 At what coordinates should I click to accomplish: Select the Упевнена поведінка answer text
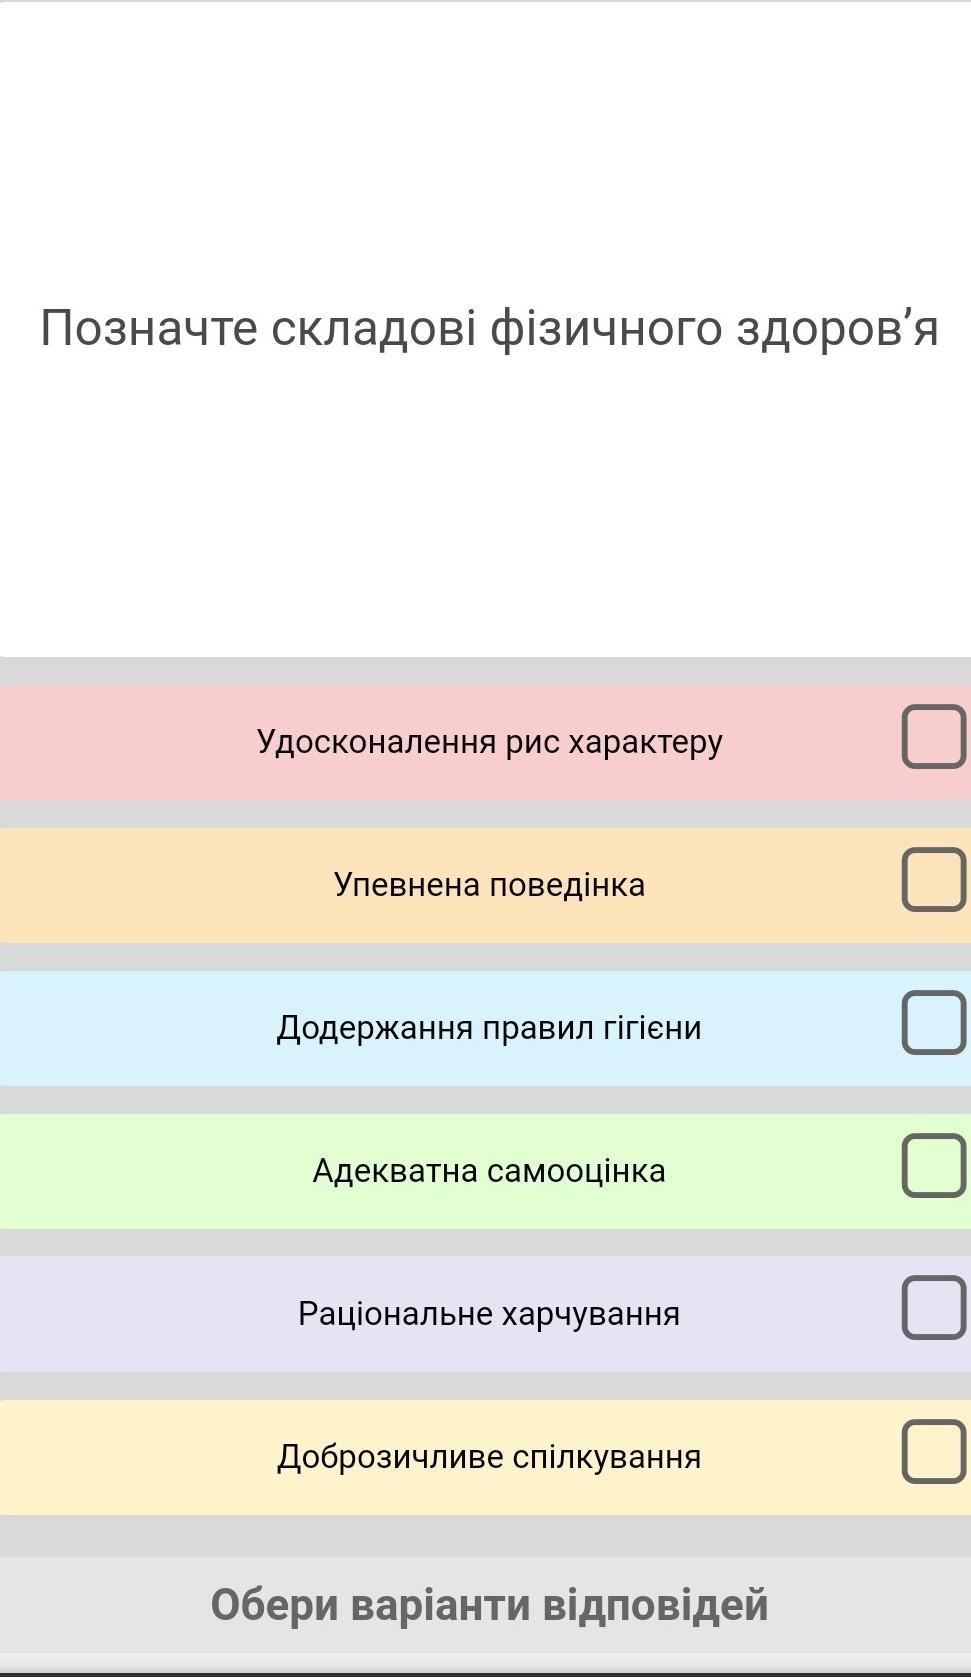[489, 885]
